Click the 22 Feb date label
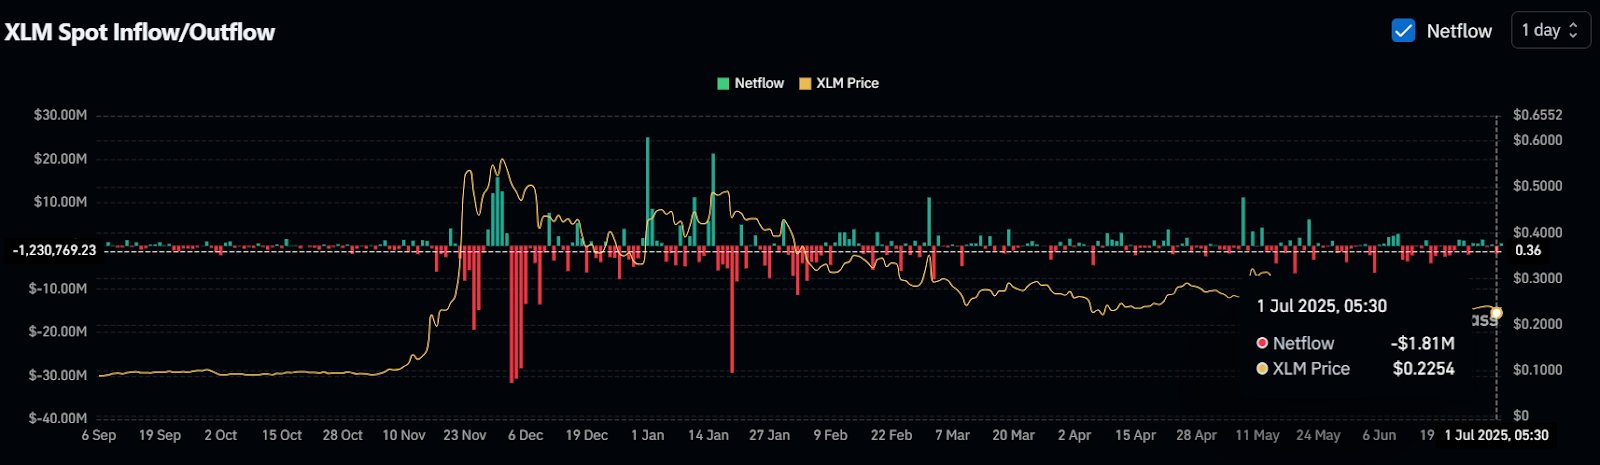 pos(892,435)
